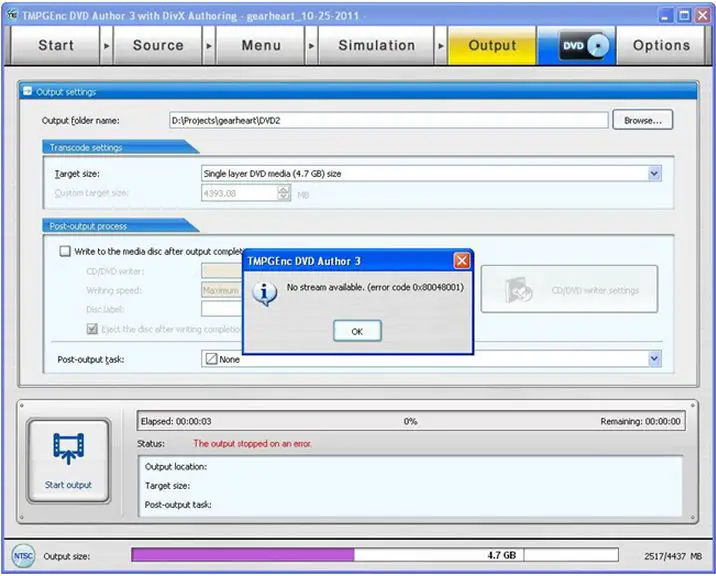
Task: Collapse the Output settings panel
Action: click(x=26, y=92)
